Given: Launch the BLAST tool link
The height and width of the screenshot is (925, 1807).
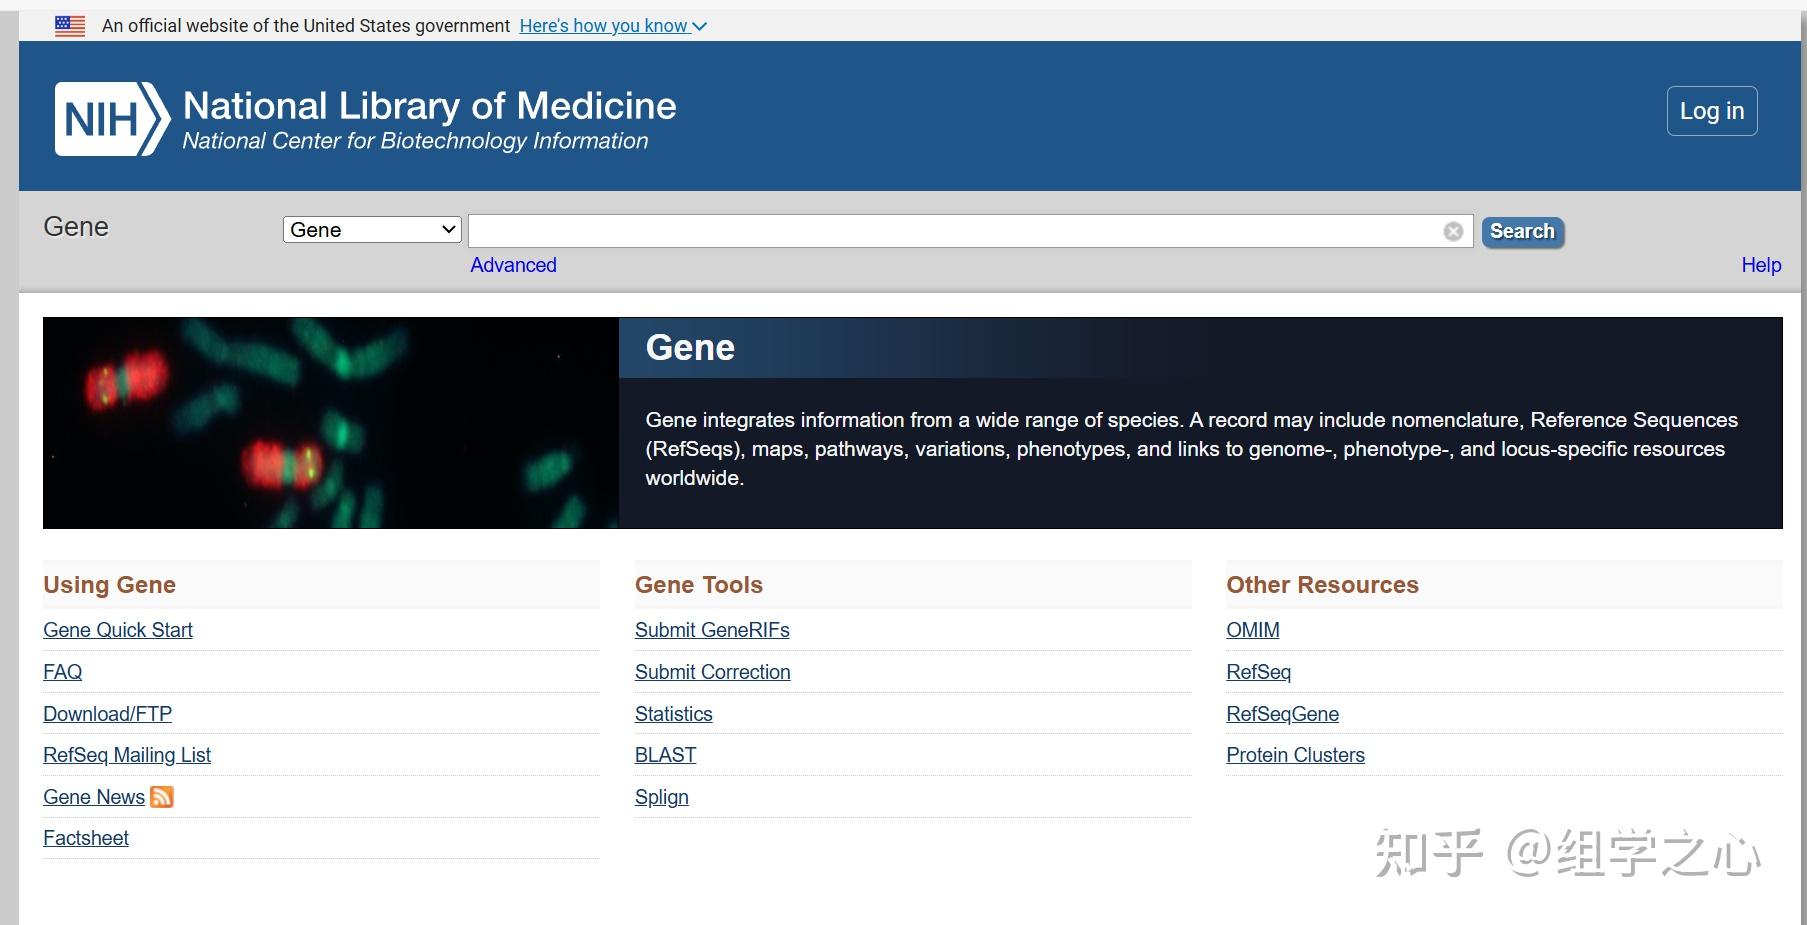Looking at the screenshot, I should tap(665, 755).
